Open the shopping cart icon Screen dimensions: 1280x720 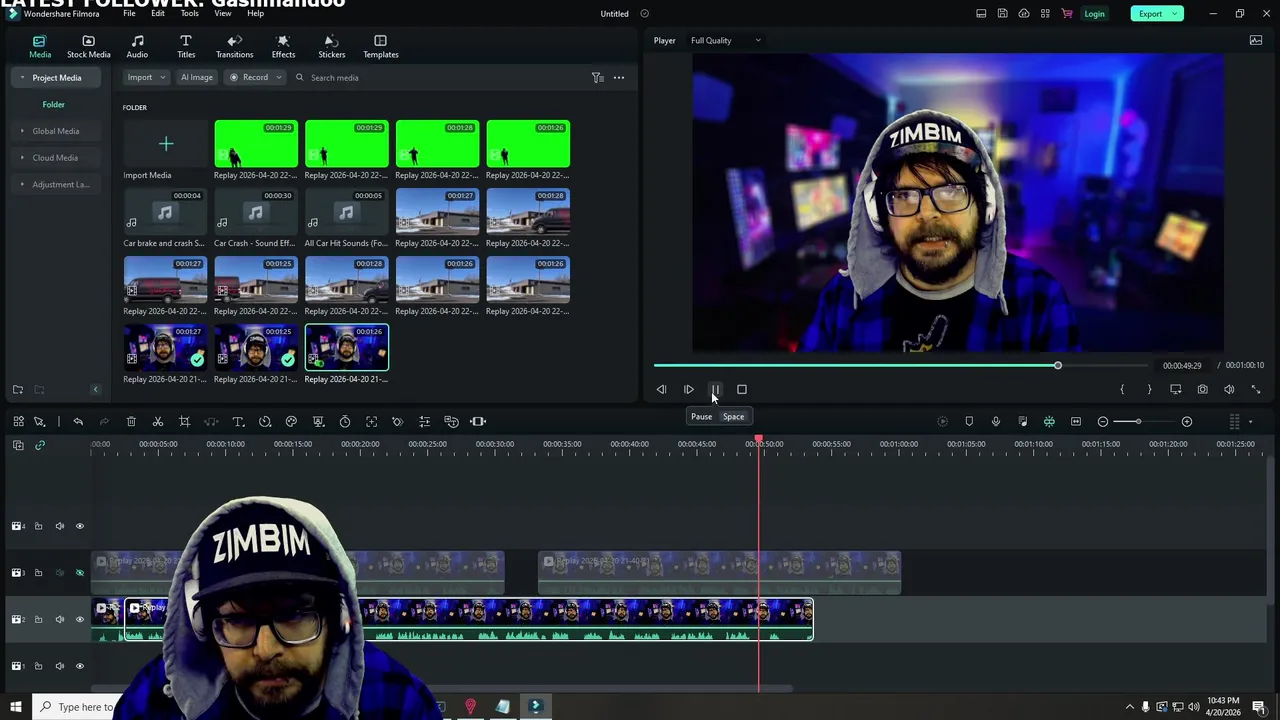coord(1066,14)
